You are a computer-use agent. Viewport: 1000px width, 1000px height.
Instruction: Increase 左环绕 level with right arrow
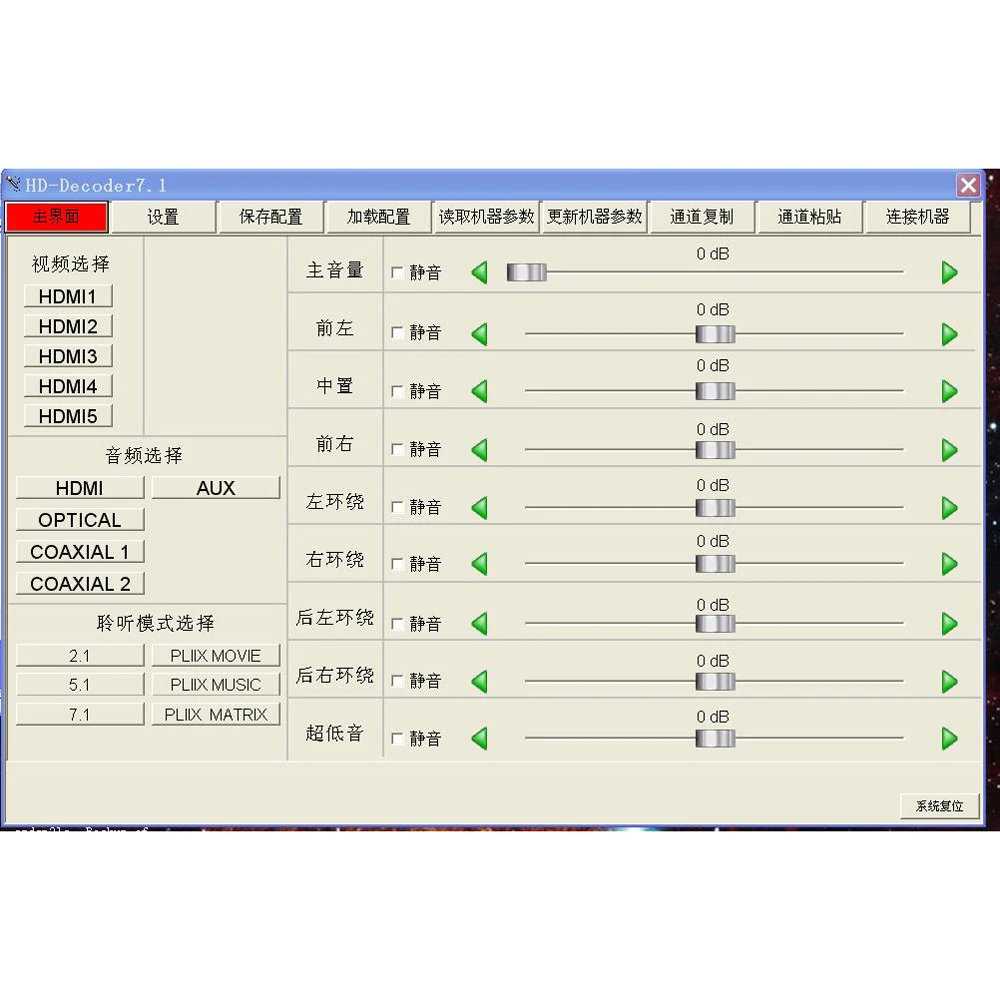pyautogui.click(x=950, y=508)
